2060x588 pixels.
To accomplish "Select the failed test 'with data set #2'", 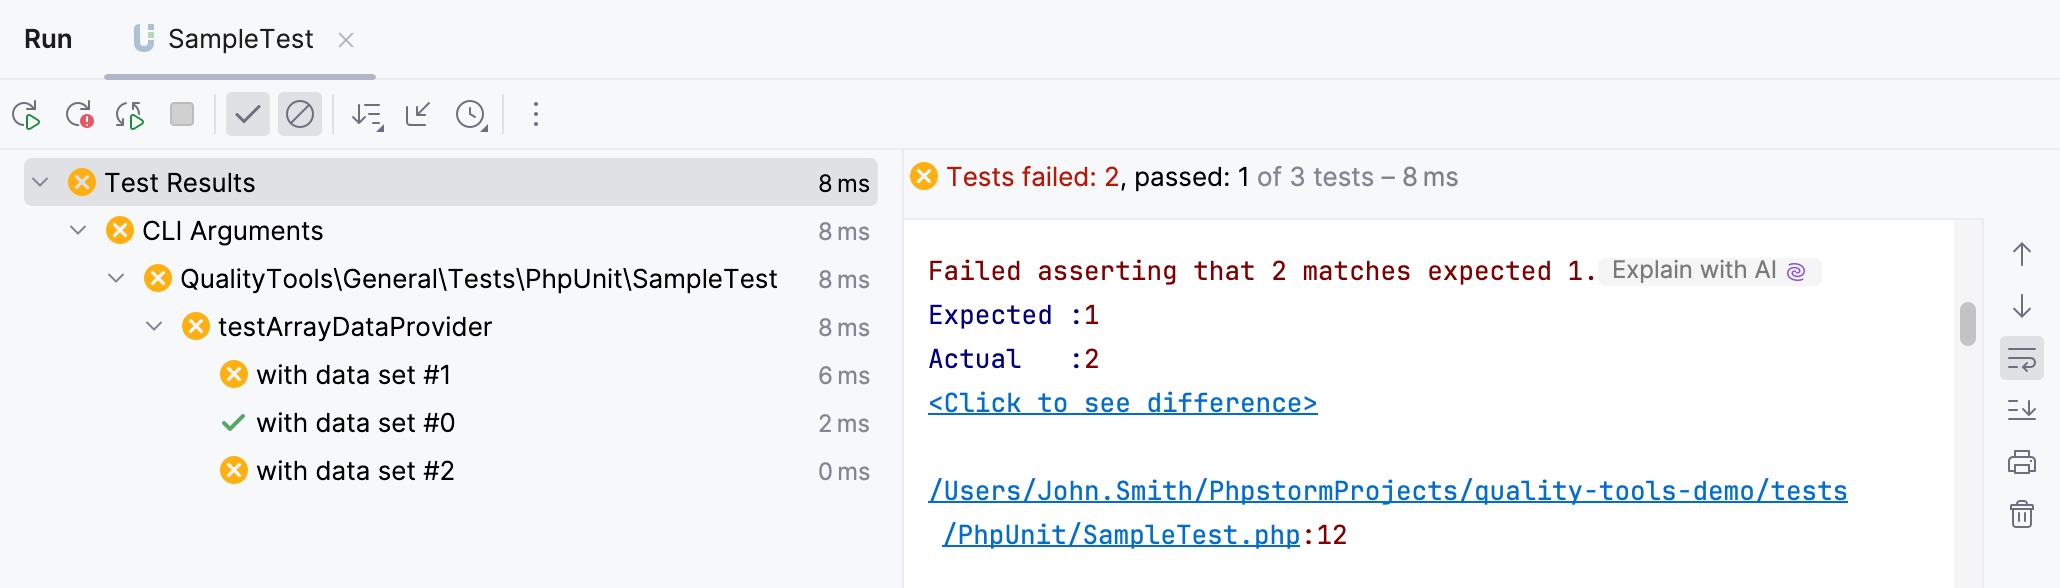I will (x=355, y=470).
